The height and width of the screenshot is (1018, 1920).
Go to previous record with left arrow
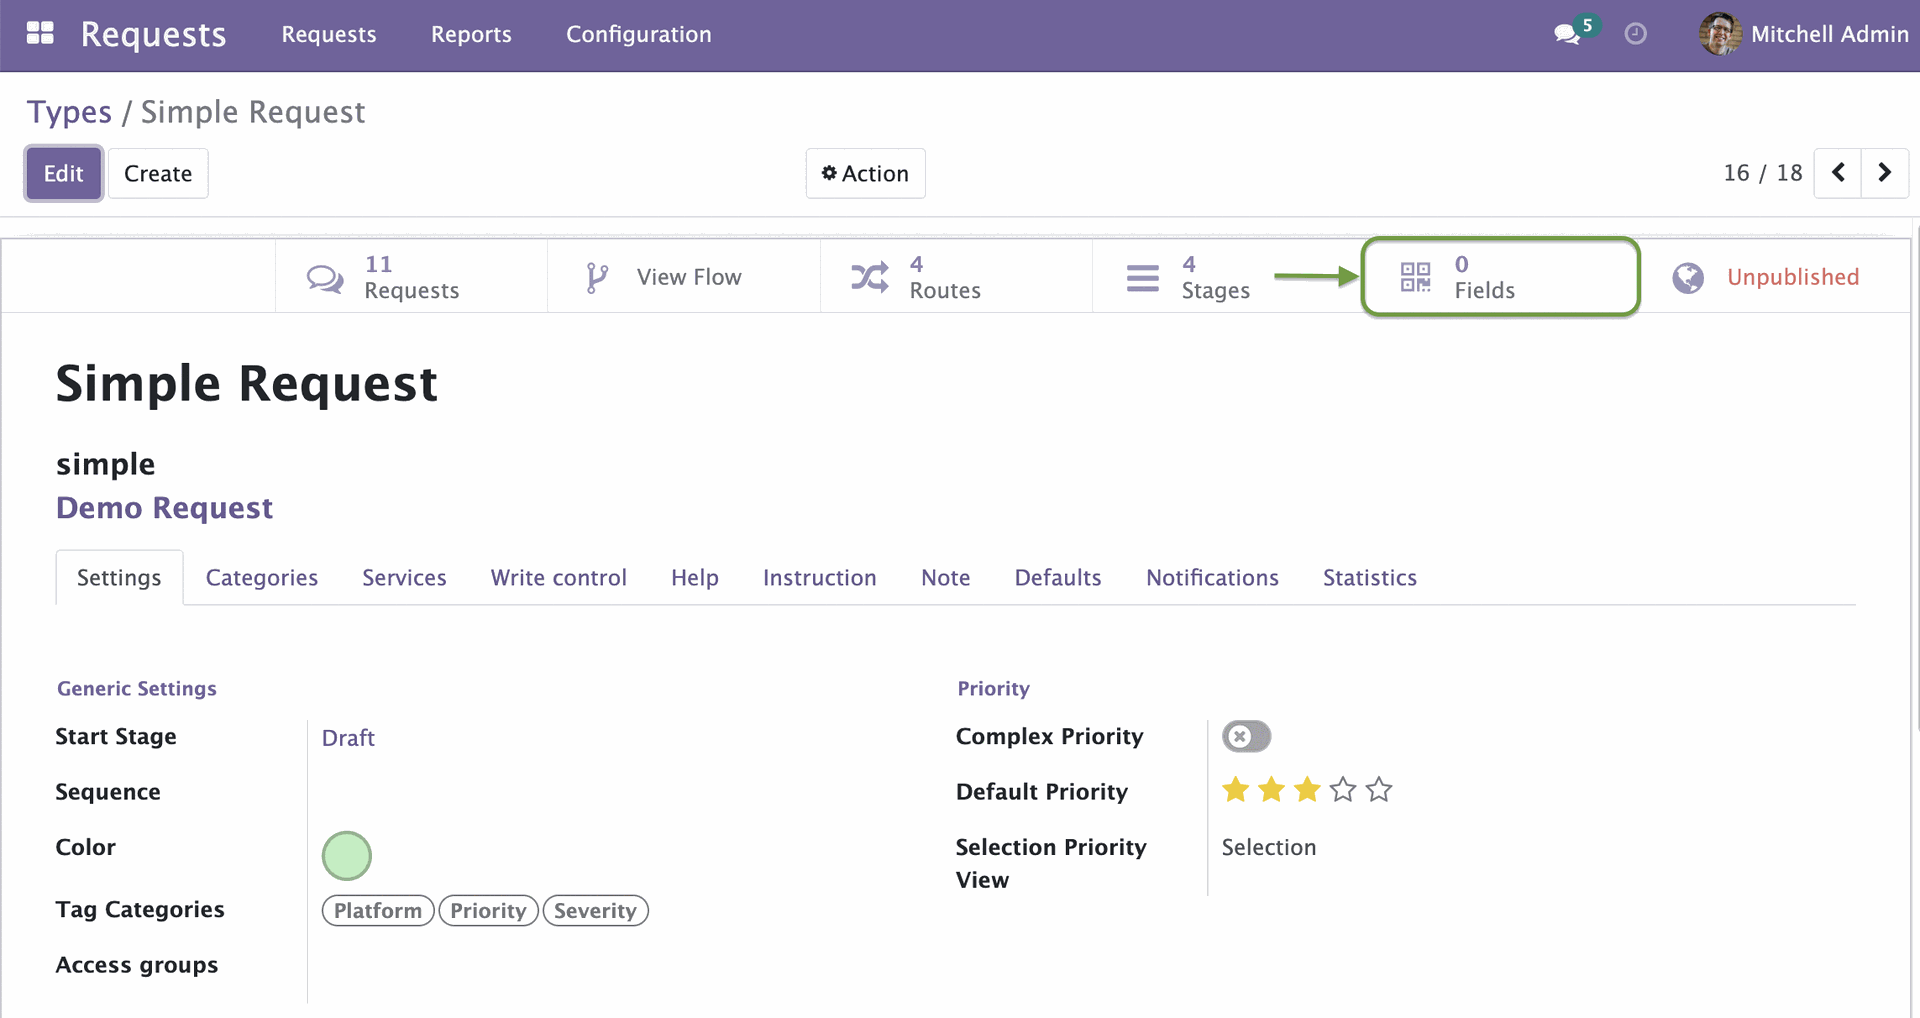[1839, 173]
